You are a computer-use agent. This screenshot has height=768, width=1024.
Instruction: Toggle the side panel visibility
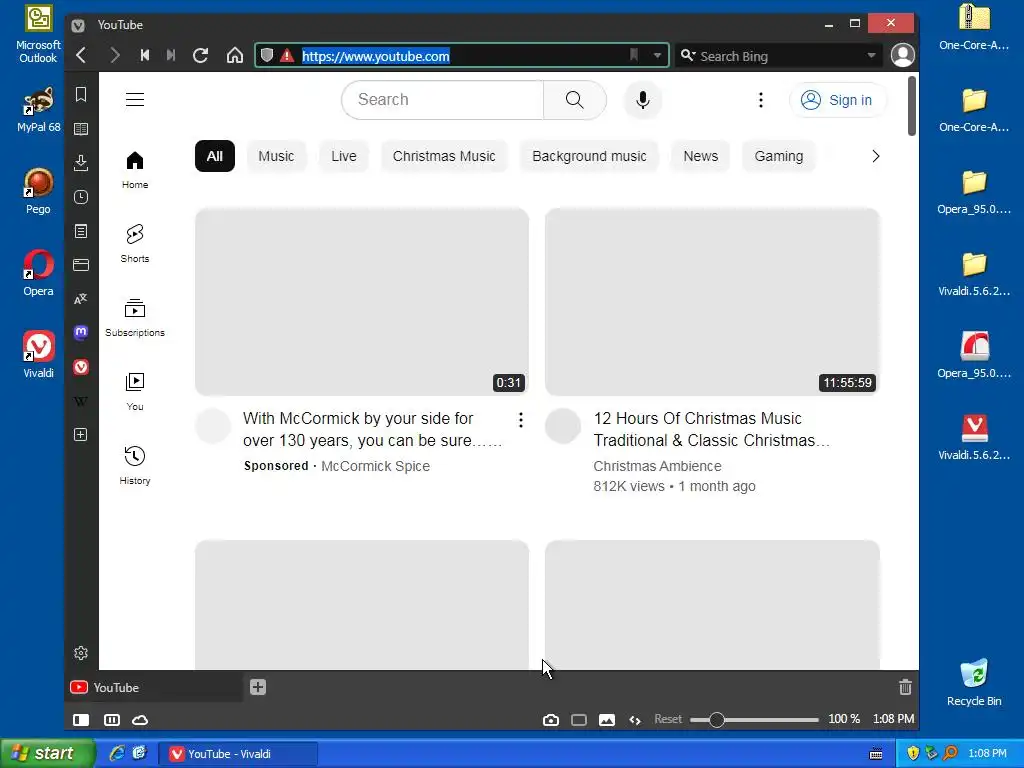81,720
